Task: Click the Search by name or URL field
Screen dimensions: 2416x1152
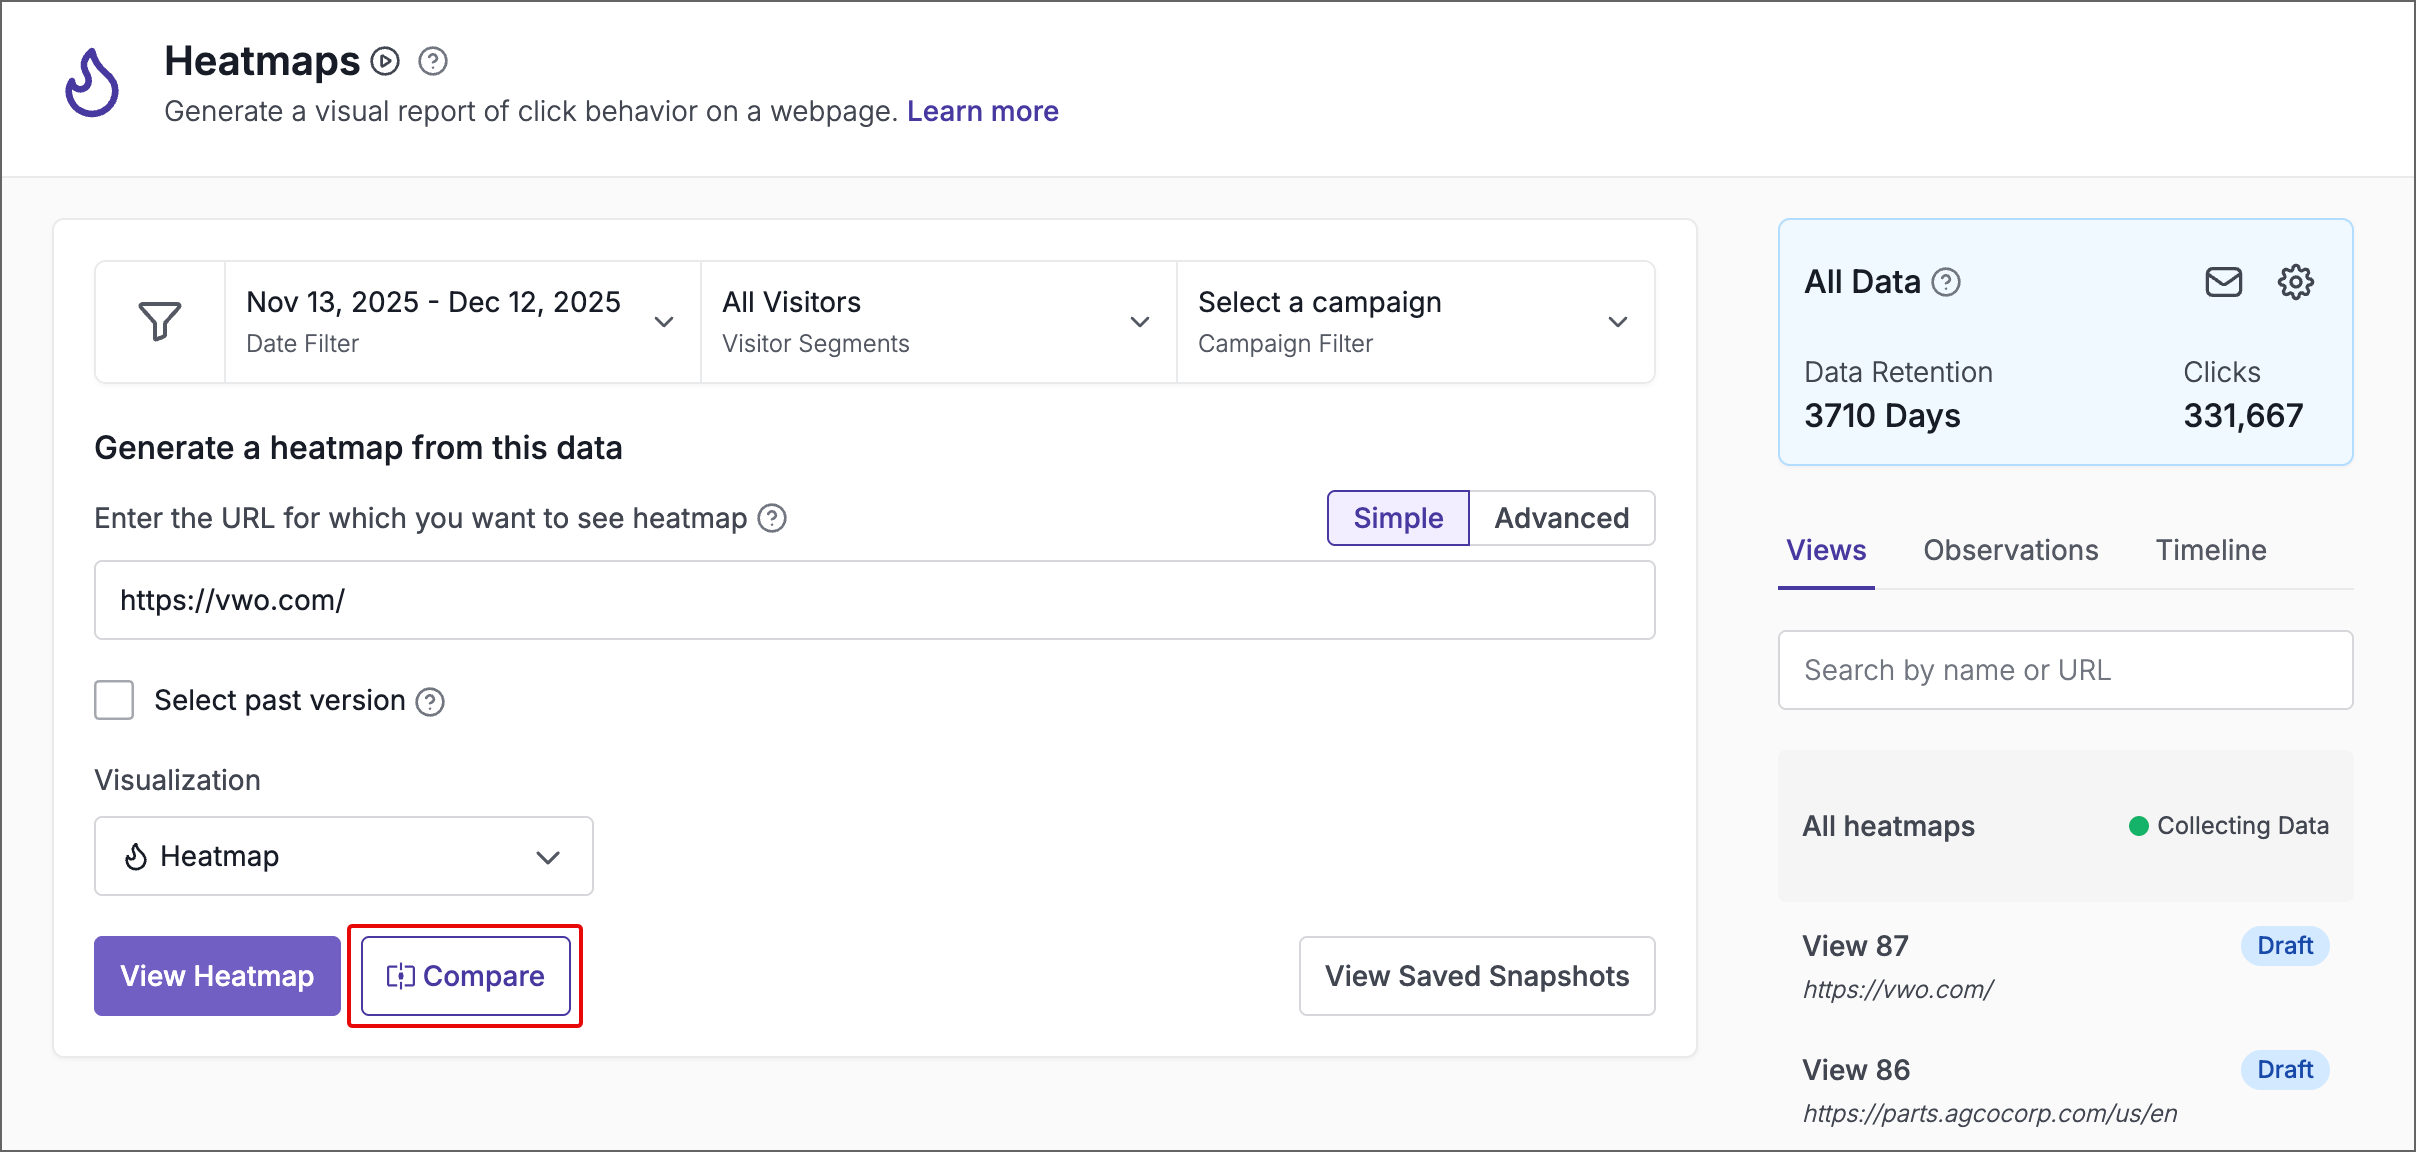Action: pyautogui.click(x=2065, y=670)
